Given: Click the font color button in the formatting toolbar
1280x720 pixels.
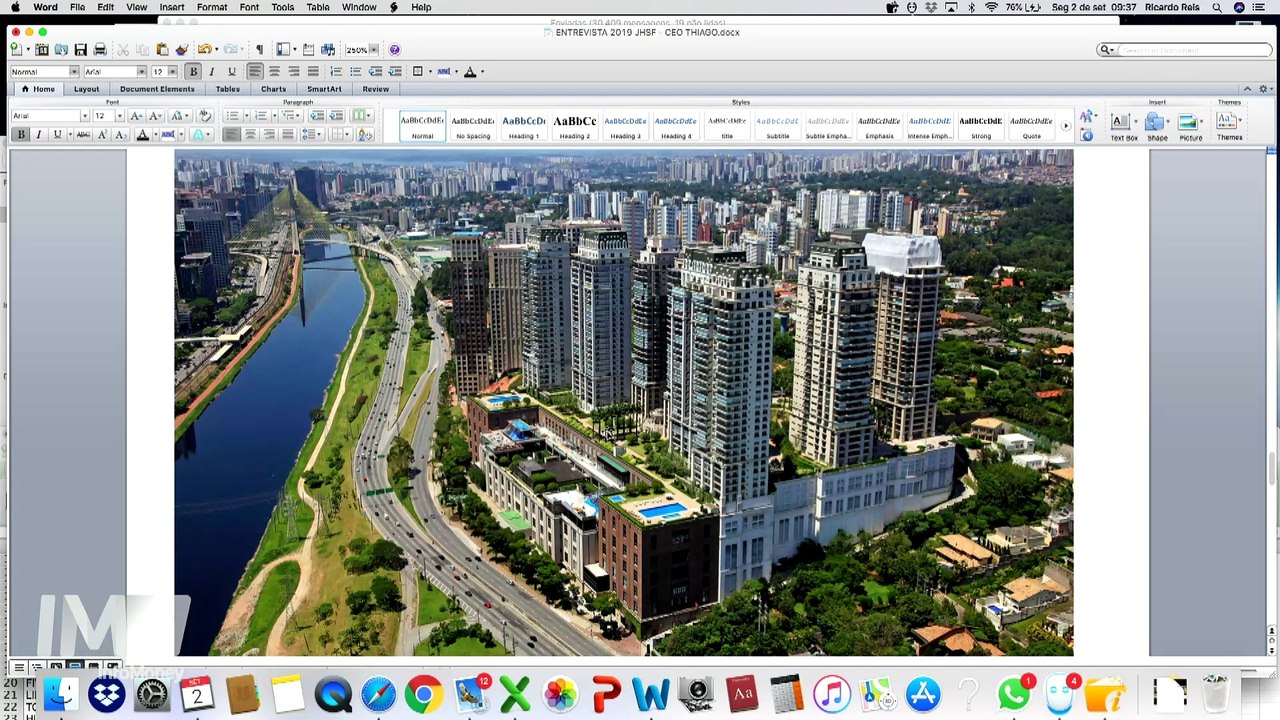Looking at the screenshot, I should click(470, 72).
